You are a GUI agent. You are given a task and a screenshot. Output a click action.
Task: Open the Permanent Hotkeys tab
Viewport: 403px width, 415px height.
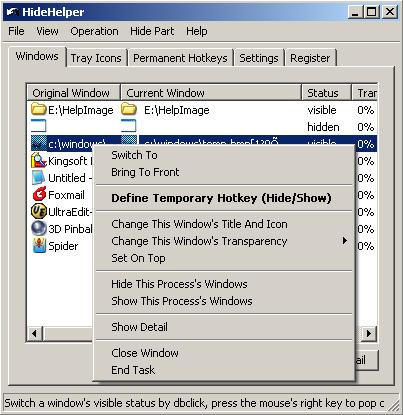point(180,58)
